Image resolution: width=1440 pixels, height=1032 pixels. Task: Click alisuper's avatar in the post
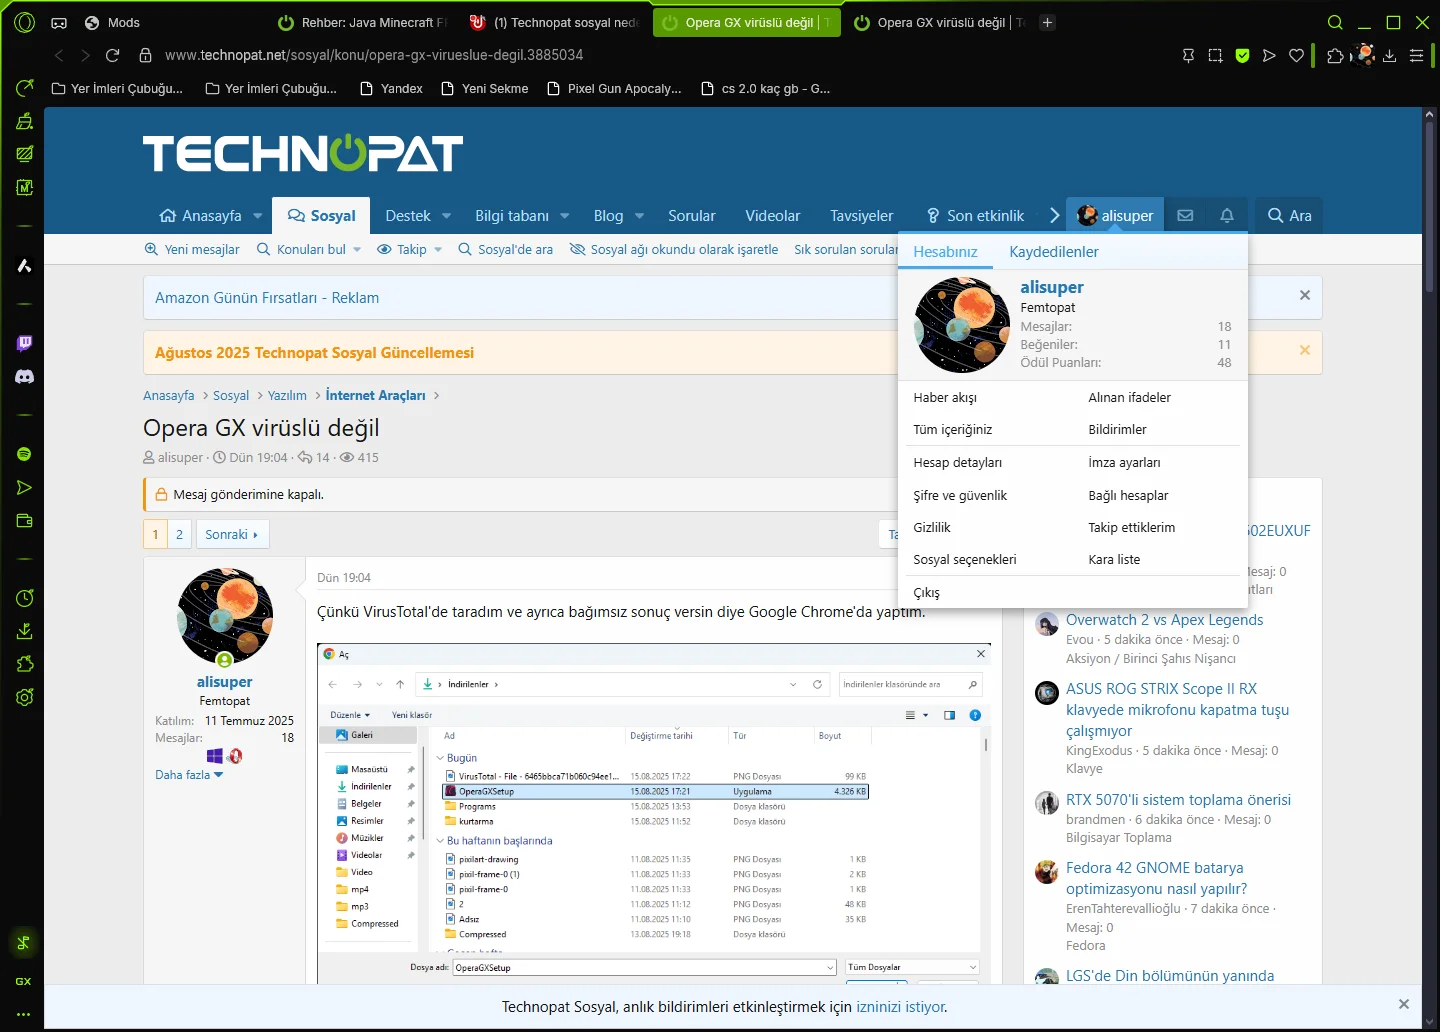tap(225, 616)
